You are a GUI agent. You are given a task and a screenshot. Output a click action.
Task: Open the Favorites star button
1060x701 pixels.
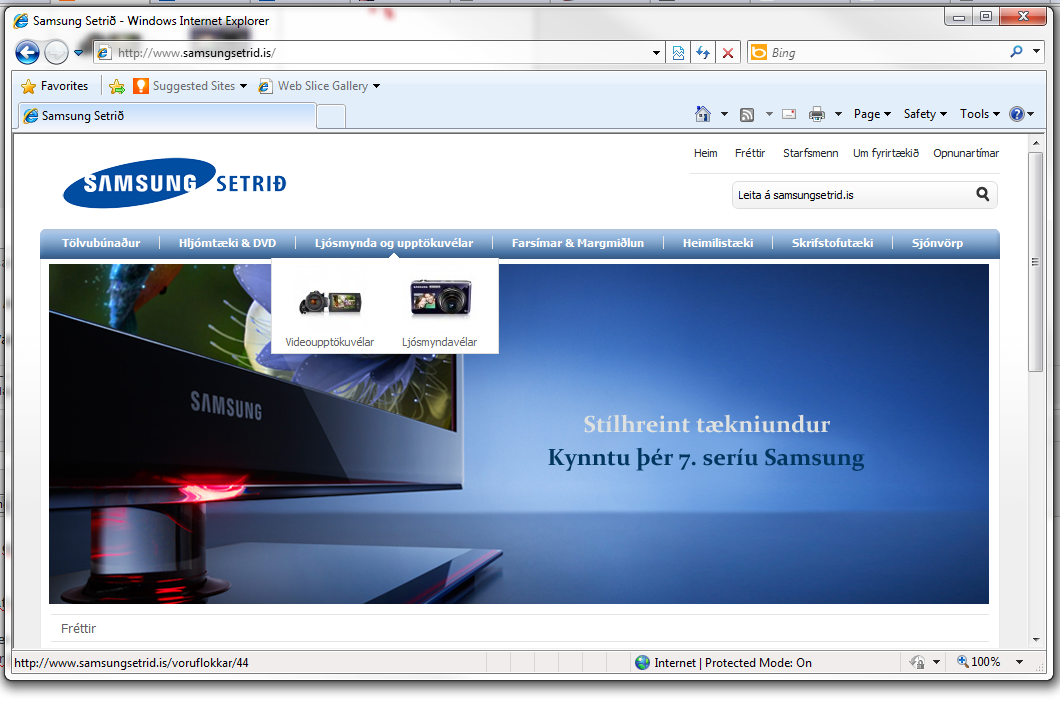[55, 86]
